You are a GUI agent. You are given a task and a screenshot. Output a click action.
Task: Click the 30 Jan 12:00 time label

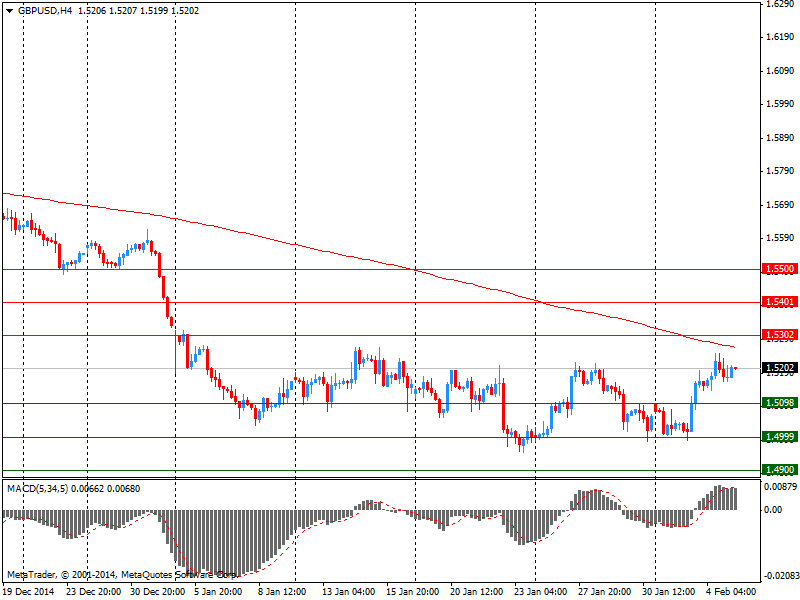(668, 592)
